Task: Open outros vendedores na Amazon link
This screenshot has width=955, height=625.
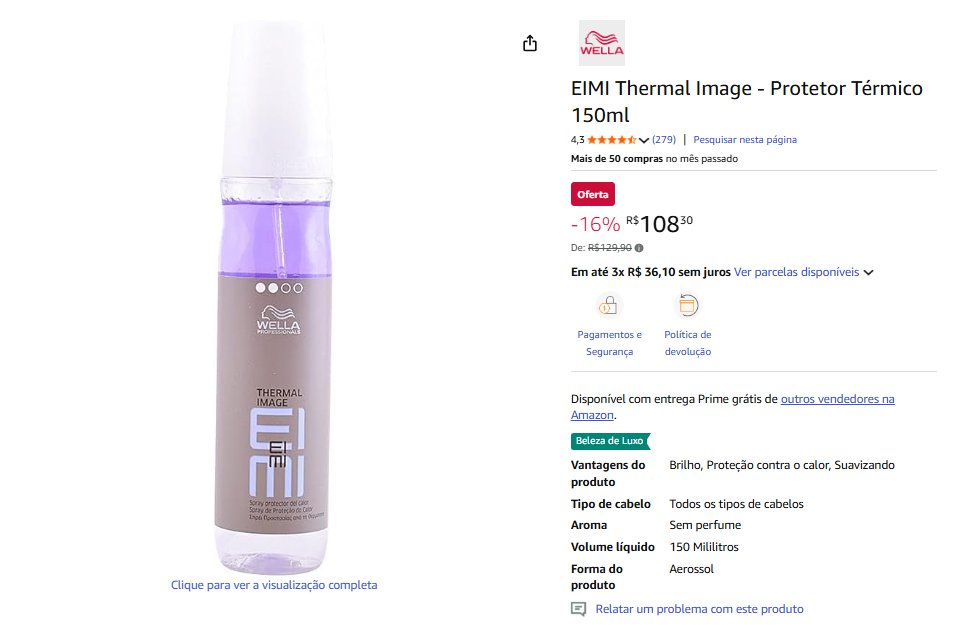Action: (x=733, y=407)
